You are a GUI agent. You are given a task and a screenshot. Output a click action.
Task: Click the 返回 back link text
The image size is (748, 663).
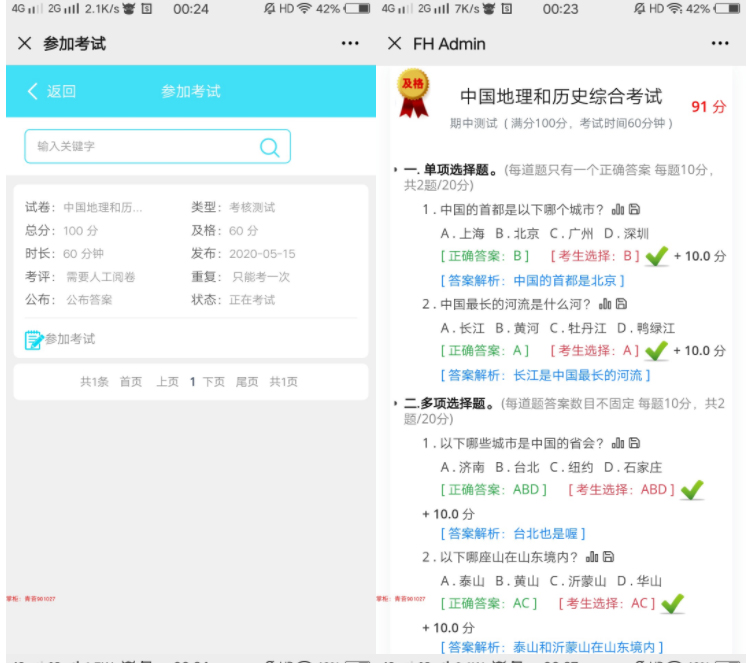(61, 91)
